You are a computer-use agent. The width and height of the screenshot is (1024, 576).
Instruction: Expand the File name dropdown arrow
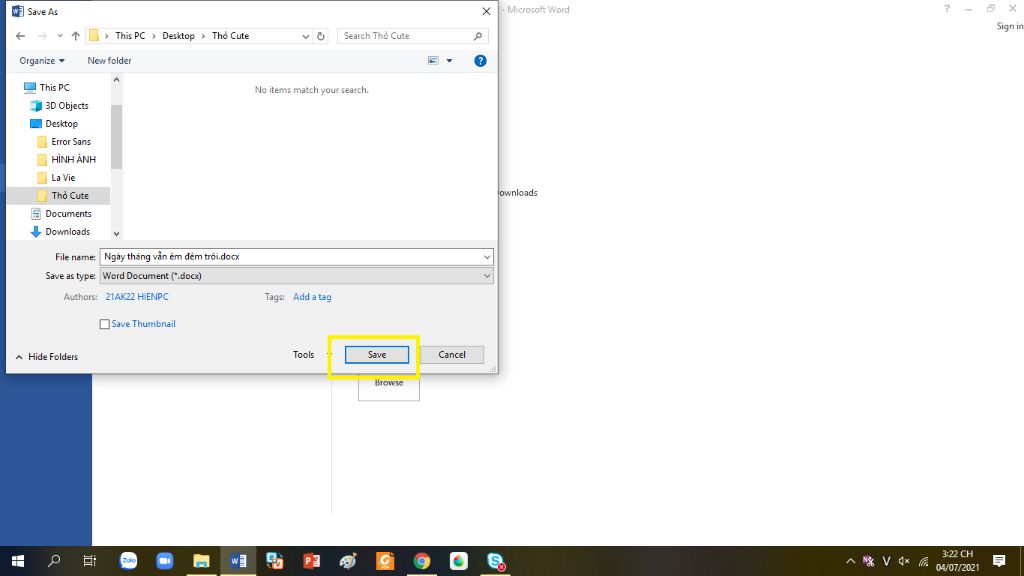click(x=487, y=257)
